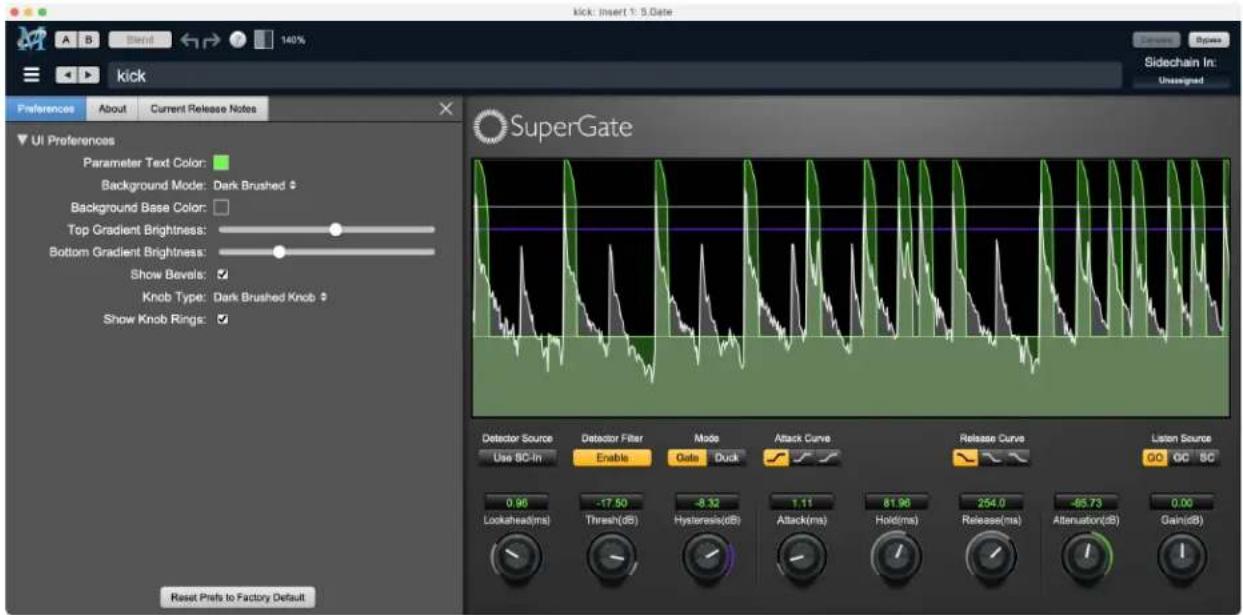Click the Attack value 1.11 field
1243x615 pixels.
coord(802,502)
